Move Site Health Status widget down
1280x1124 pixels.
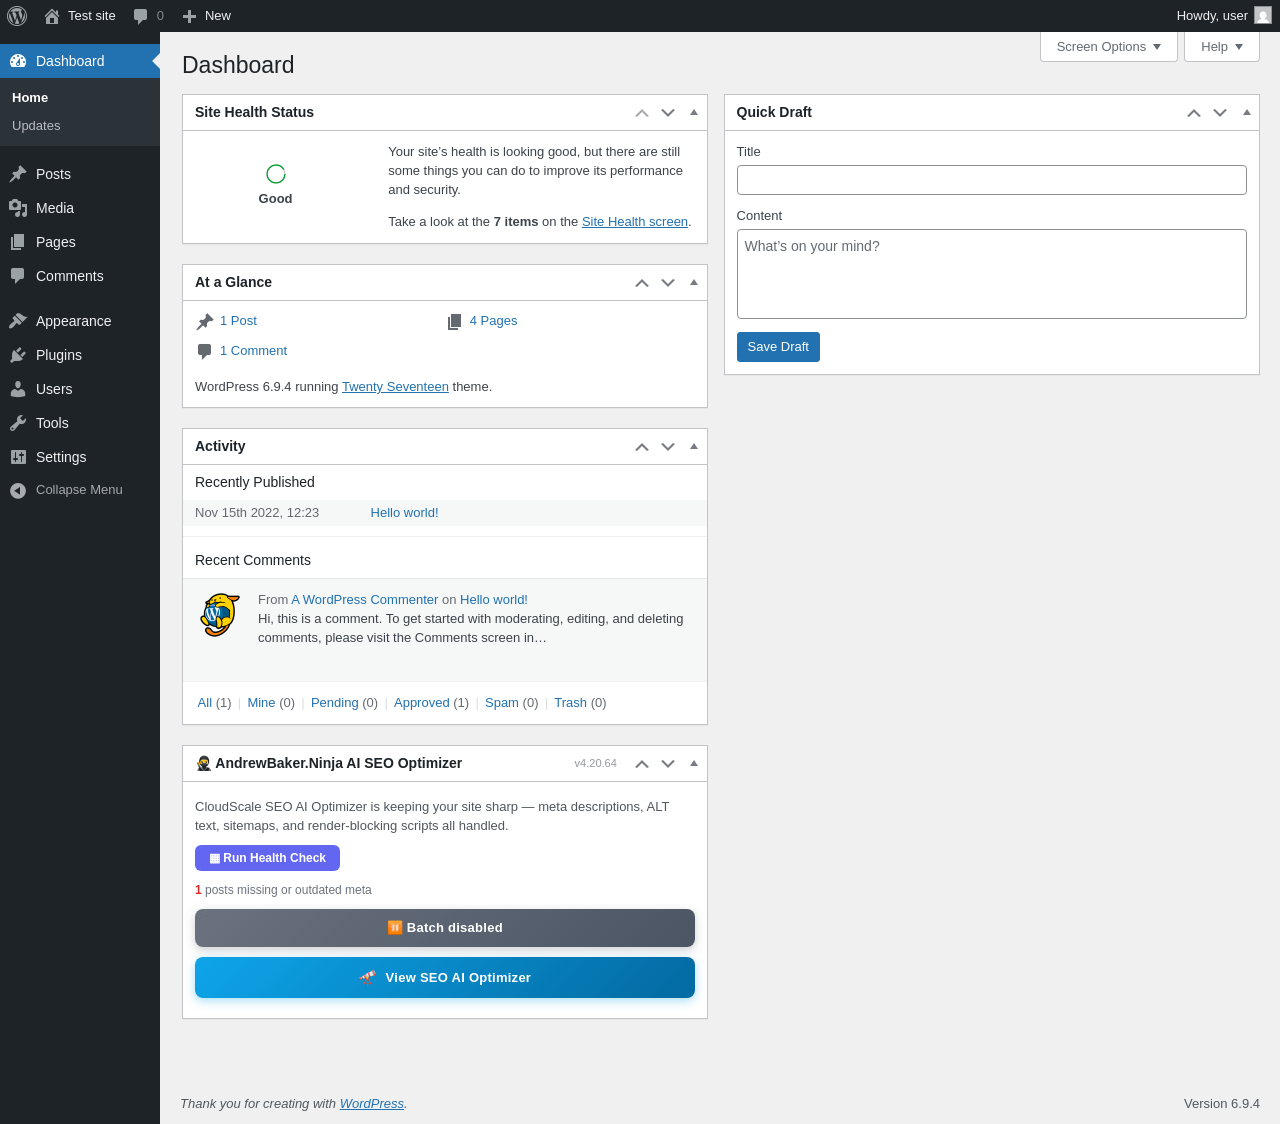(x=668, y=113)
